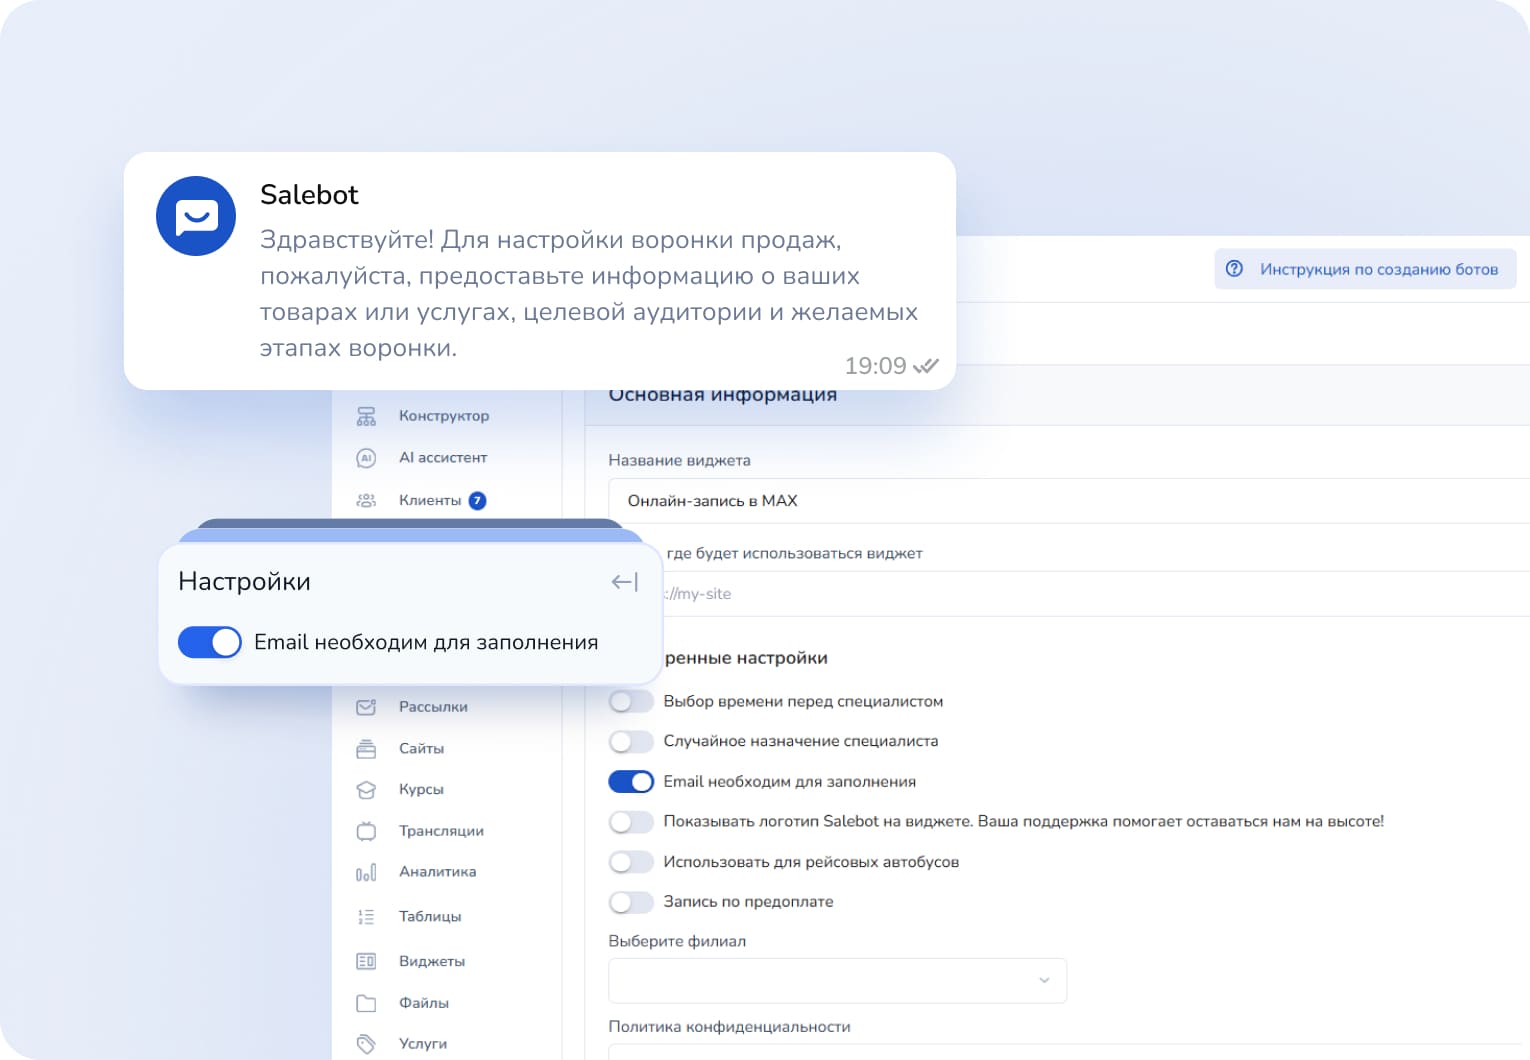This screenshot has height=1060, width=1530.
Task: Collapse the Настройки panel arrow icon
Action: (624, 582)
